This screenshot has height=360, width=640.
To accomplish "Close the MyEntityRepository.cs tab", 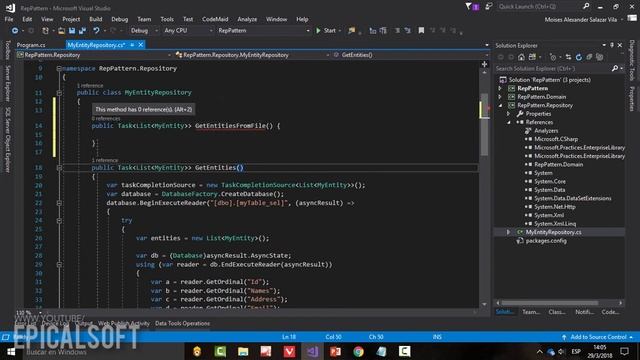I will pos(141,45).
